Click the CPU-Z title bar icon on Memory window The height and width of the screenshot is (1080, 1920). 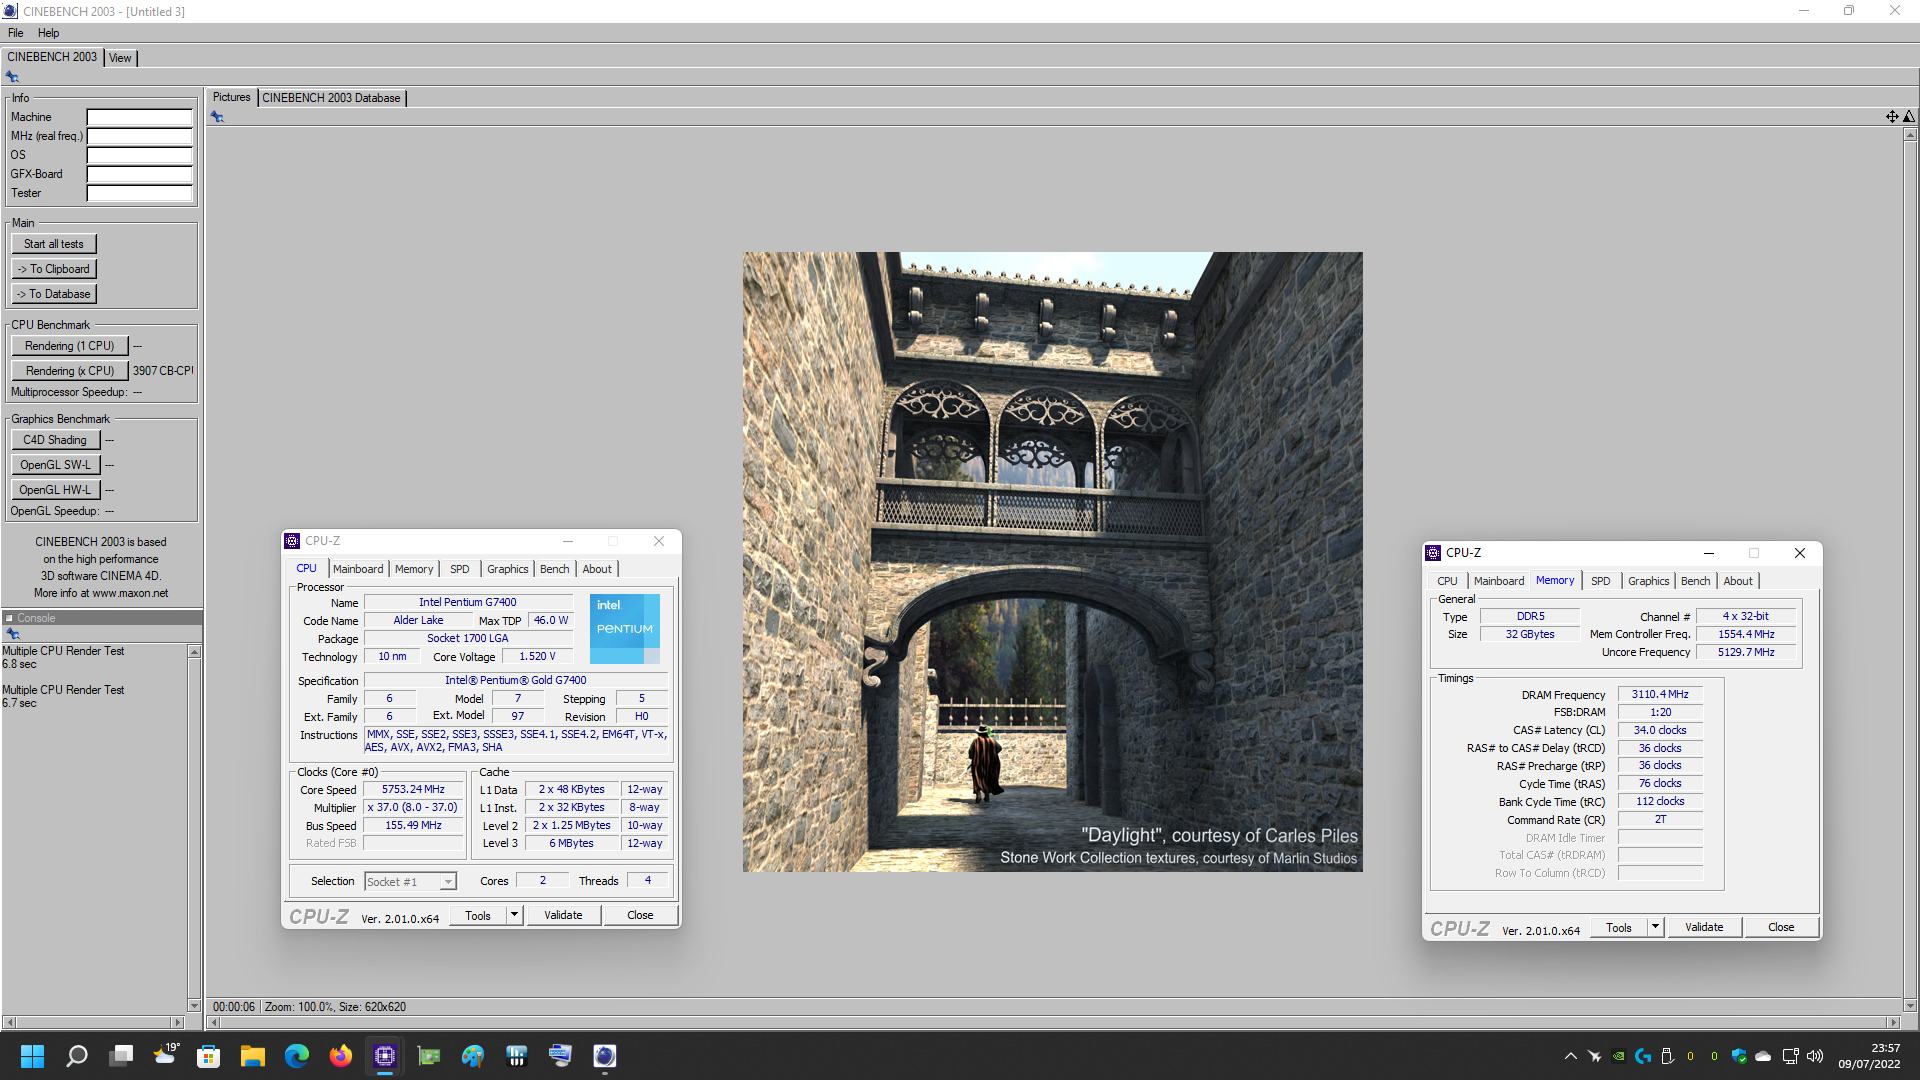click(1433, 553)
